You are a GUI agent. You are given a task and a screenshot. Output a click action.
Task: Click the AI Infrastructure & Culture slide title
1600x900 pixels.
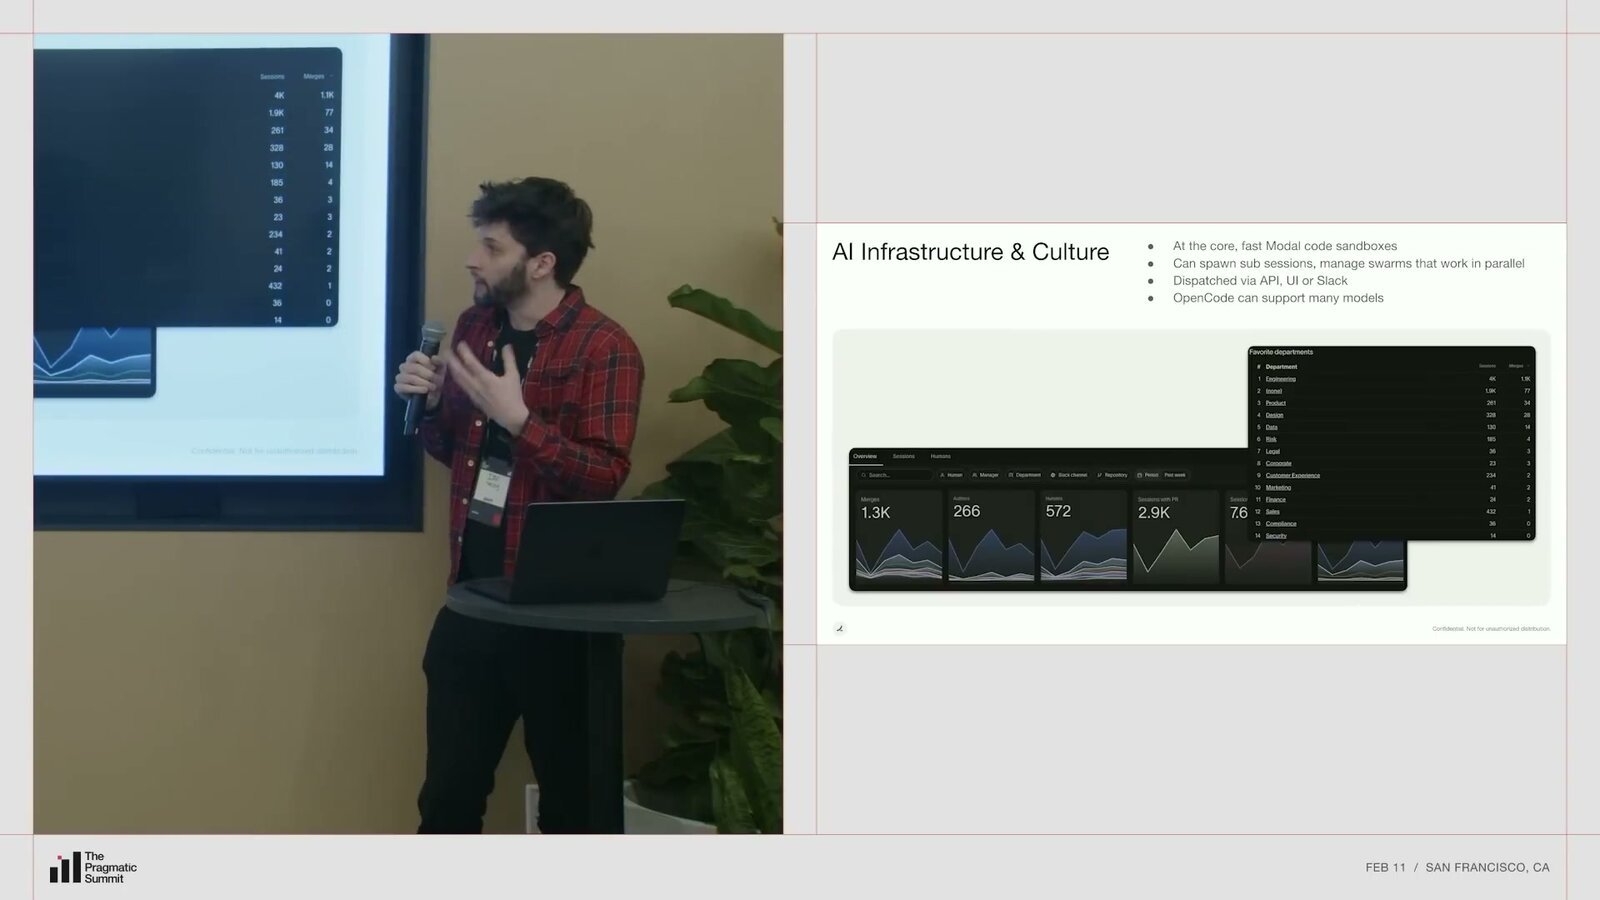970,252
